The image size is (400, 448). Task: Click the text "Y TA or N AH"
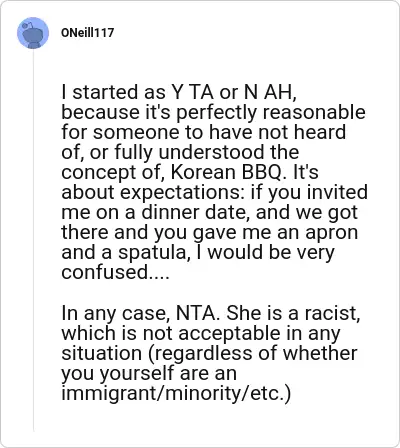(231, 92)
